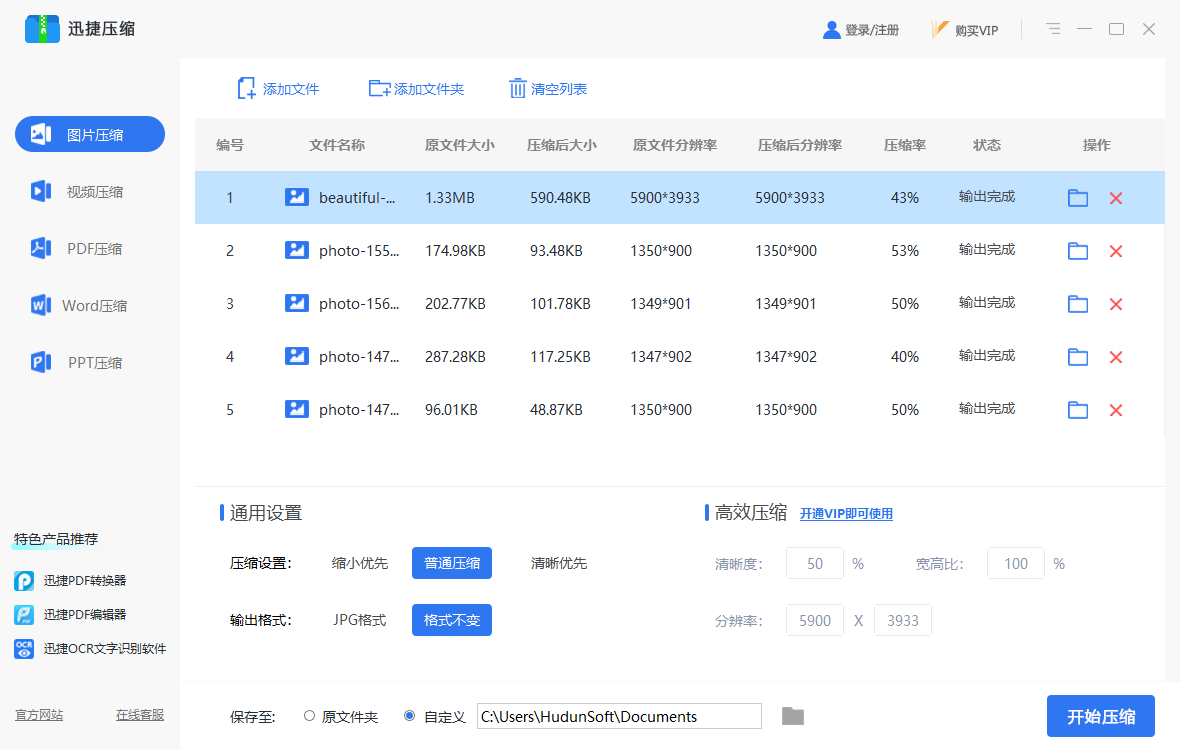Image resolution: width=1180 pixels, height=750 pixels.
Task: Click 清空列表 to clear the list
Action: [548, 89]
